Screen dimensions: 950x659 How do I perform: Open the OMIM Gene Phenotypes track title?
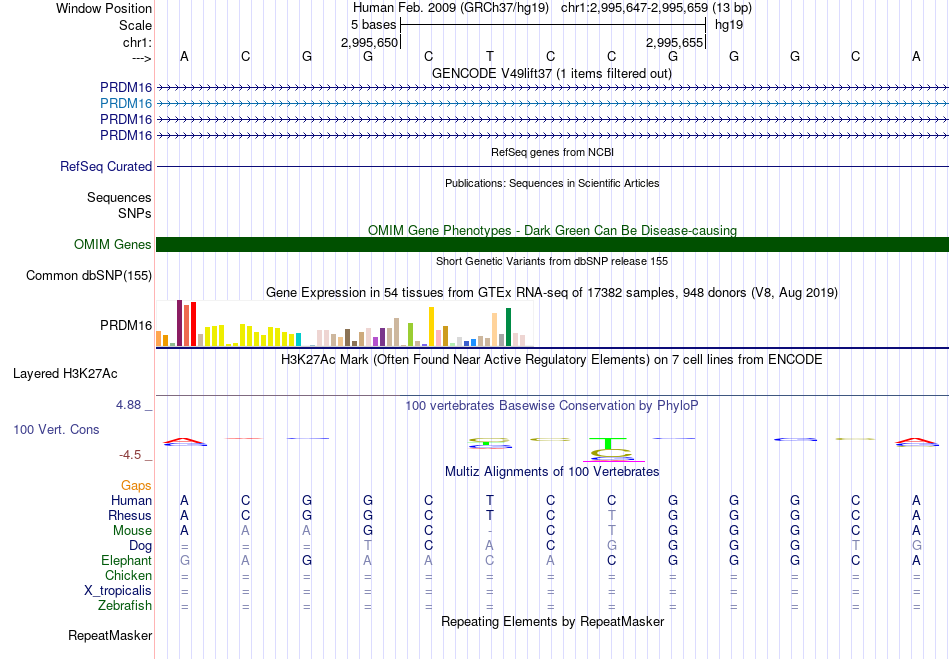point(552,230)
